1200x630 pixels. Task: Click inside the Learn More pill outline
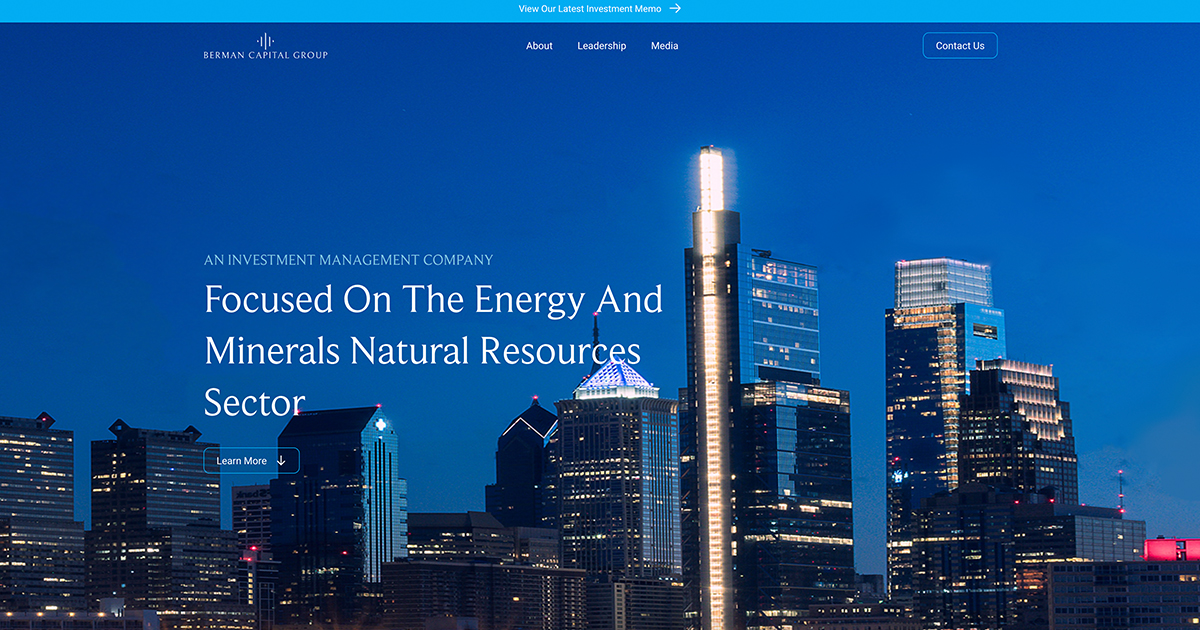(250, 460)
